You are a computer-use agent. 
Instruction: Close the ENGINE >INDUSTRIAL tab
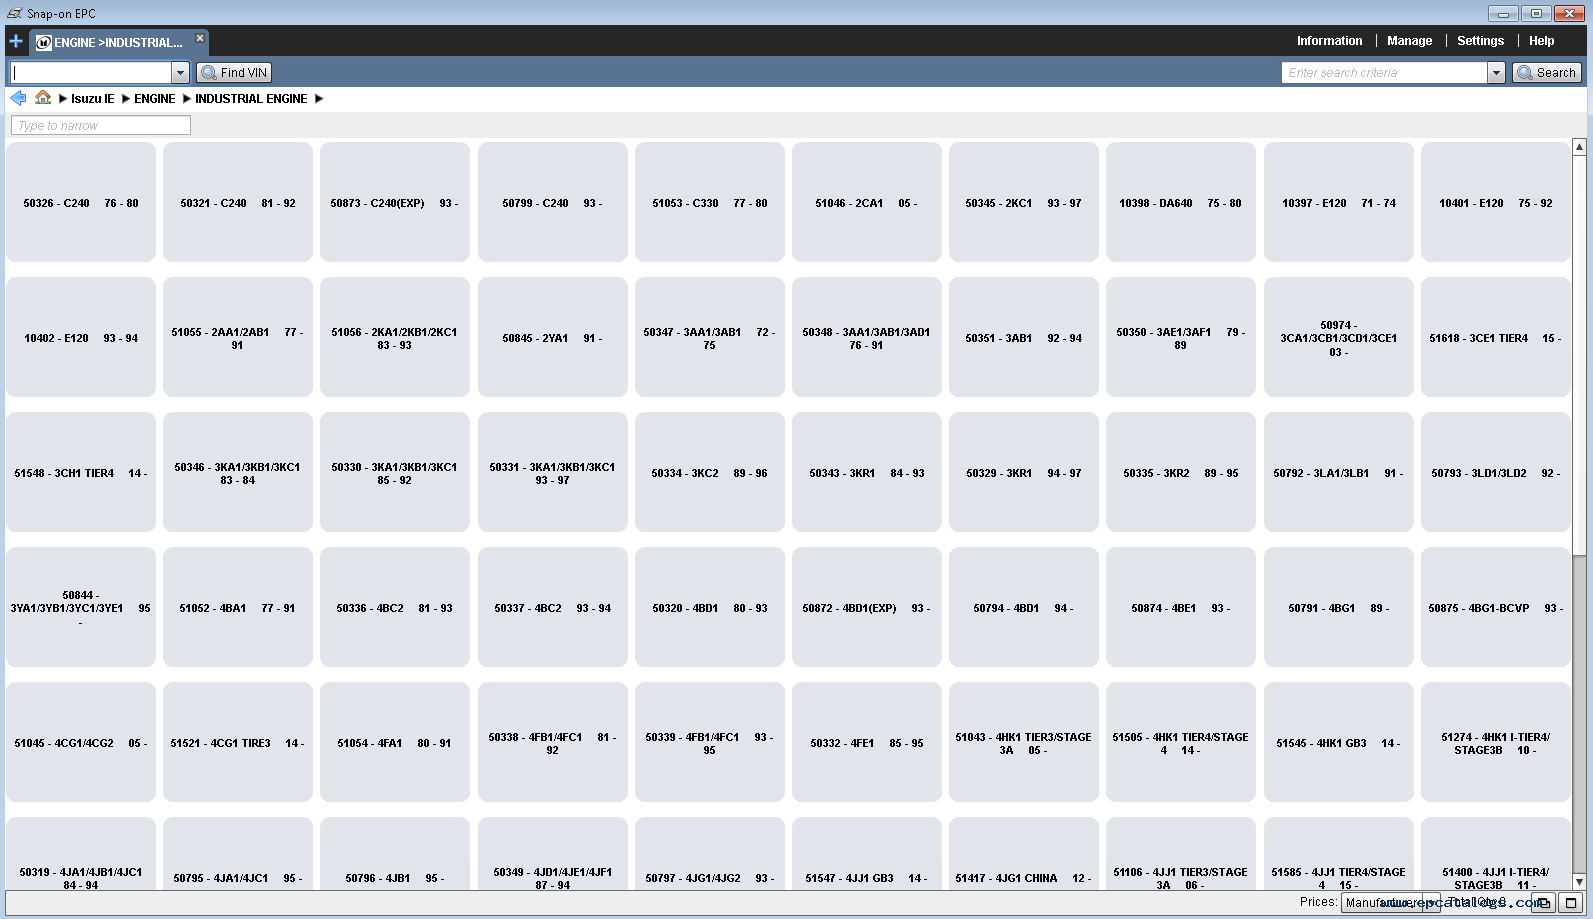[x=200, y=38]
